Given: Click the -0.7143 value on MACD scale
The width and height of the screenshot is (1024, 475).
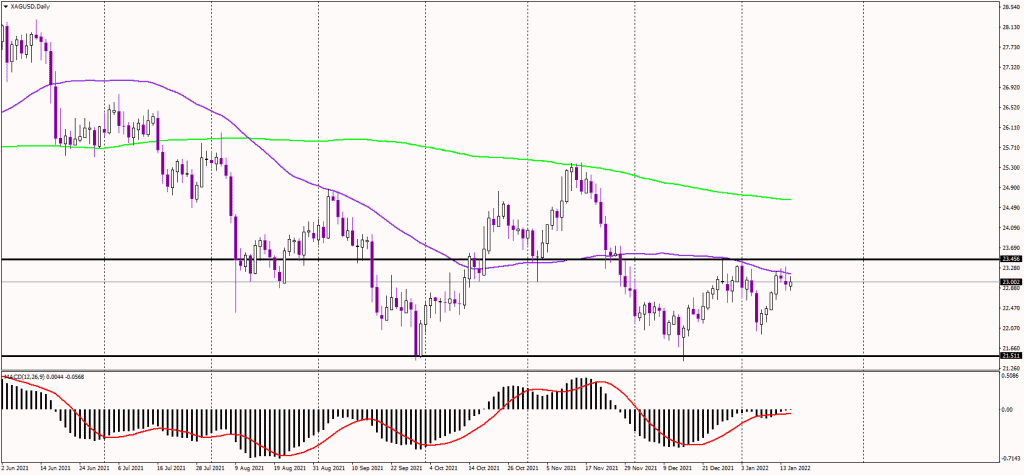Looking at the screenshot, I should (x=1010, y=457).
